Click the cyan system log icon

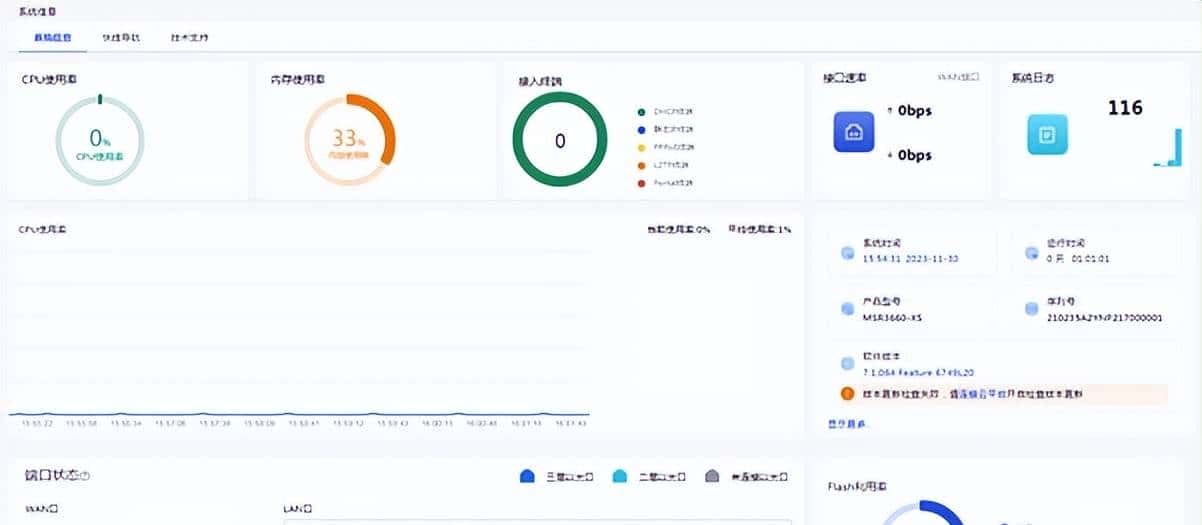point(1047,133)
